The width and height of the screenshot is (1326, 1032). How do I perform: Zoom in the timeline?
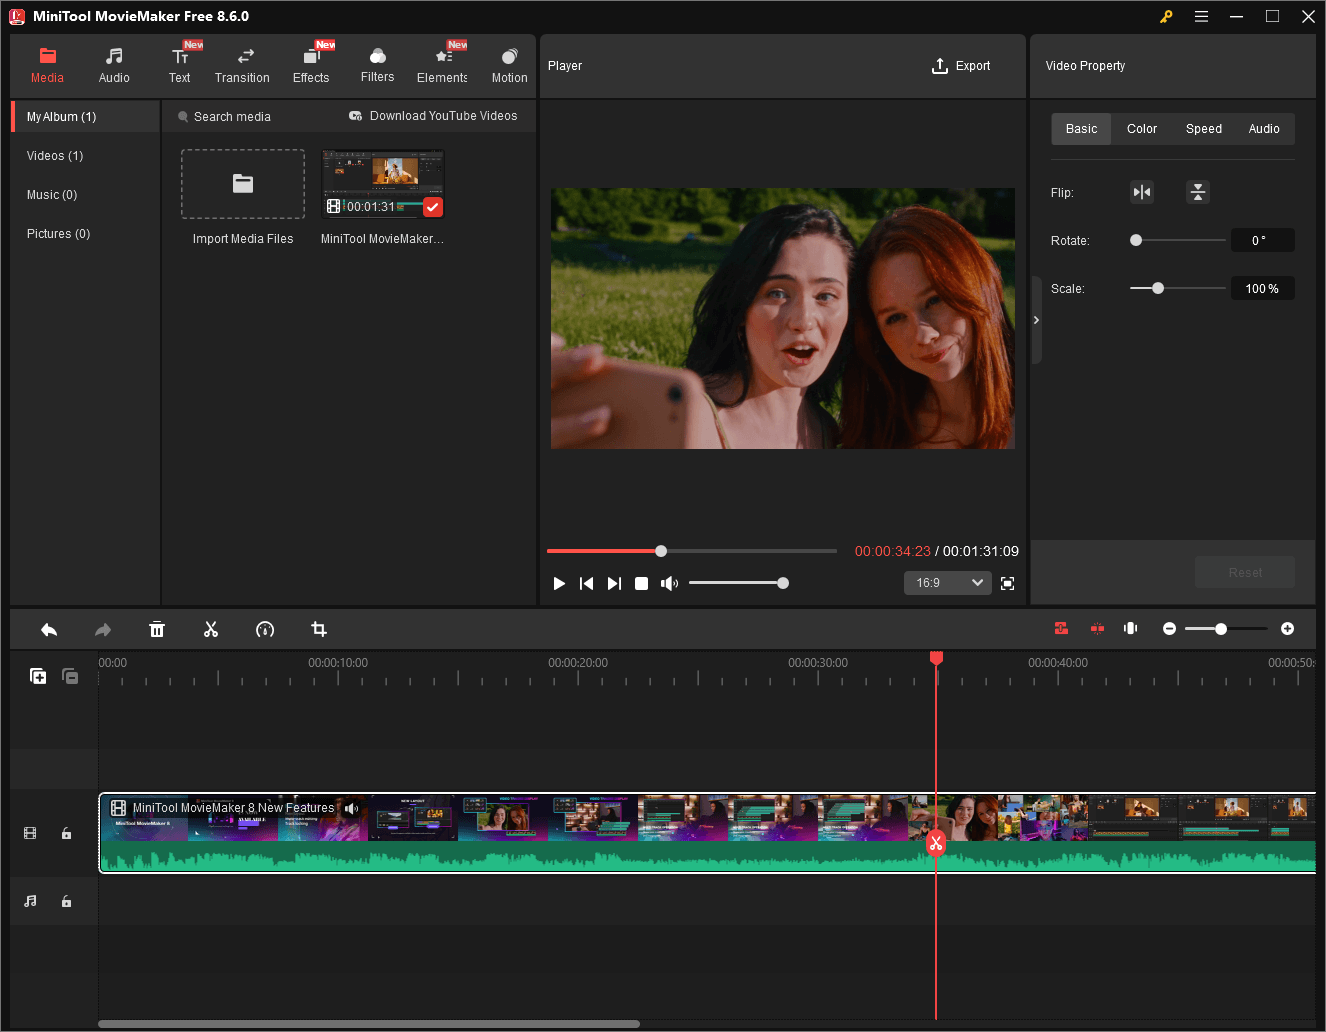tap(1288, 629)
